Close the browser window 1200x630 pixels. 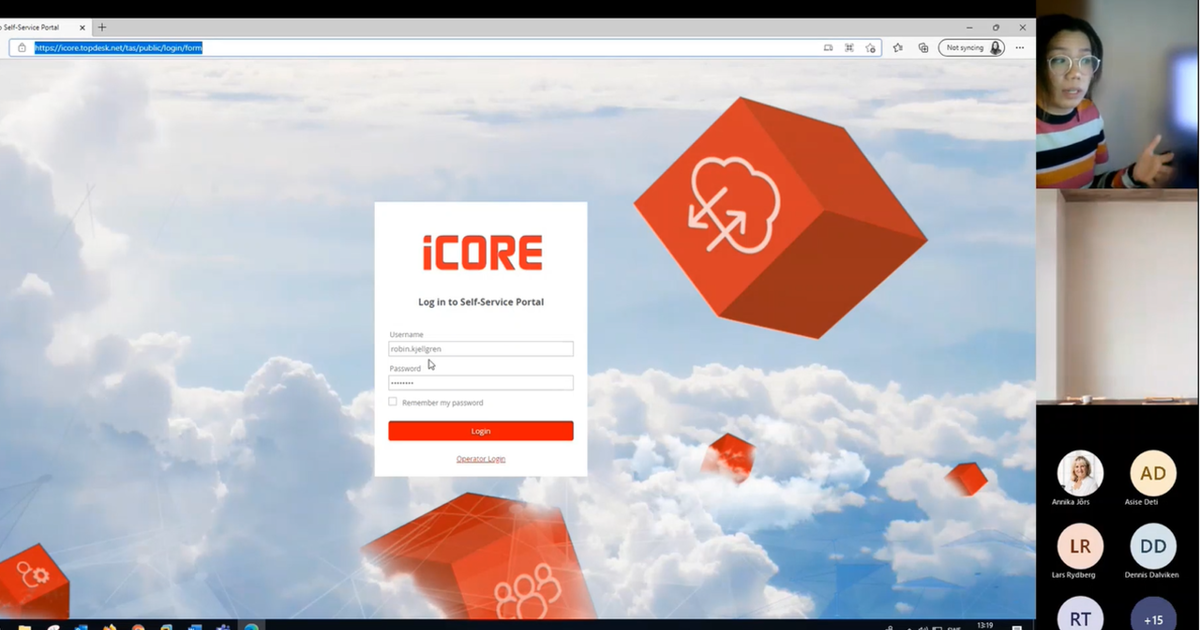tap(1022, 27)
